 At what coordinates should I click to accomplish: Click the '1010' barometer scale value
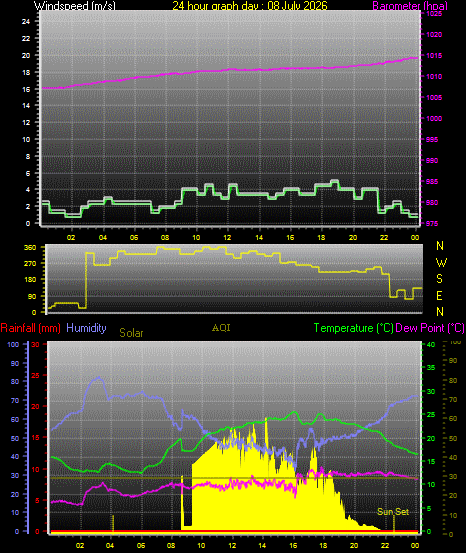click(x=434, y=77)
